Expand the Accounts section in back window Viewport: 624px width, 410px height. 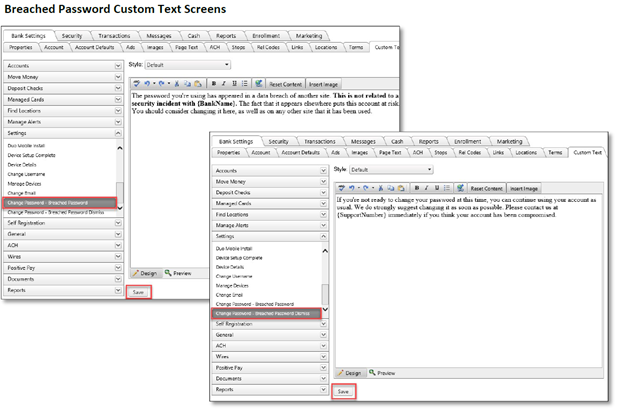(120, 65)
